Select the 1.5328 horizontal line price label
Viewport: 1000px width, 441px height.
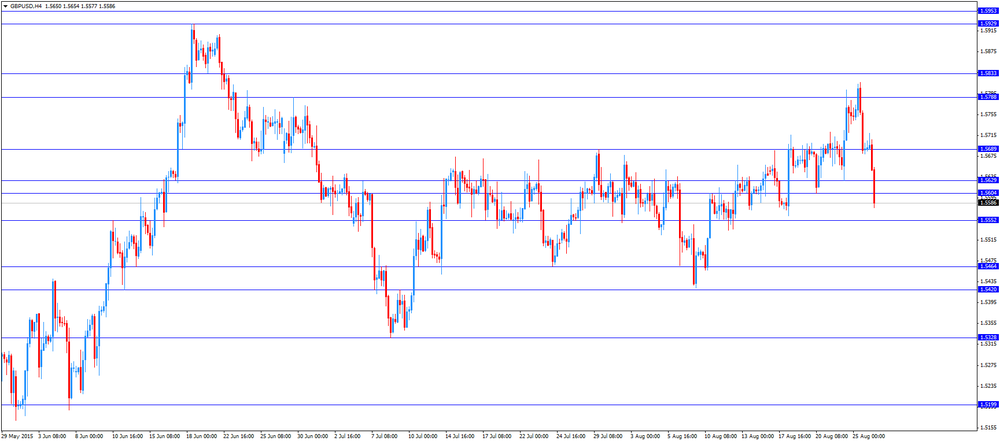987,337
